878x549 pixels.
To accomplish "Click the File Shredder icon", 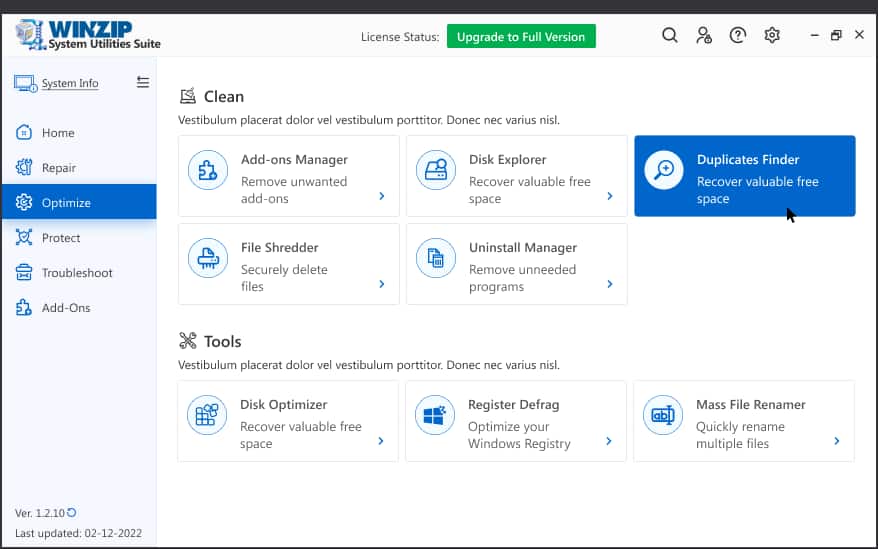I will click(208, 258).
